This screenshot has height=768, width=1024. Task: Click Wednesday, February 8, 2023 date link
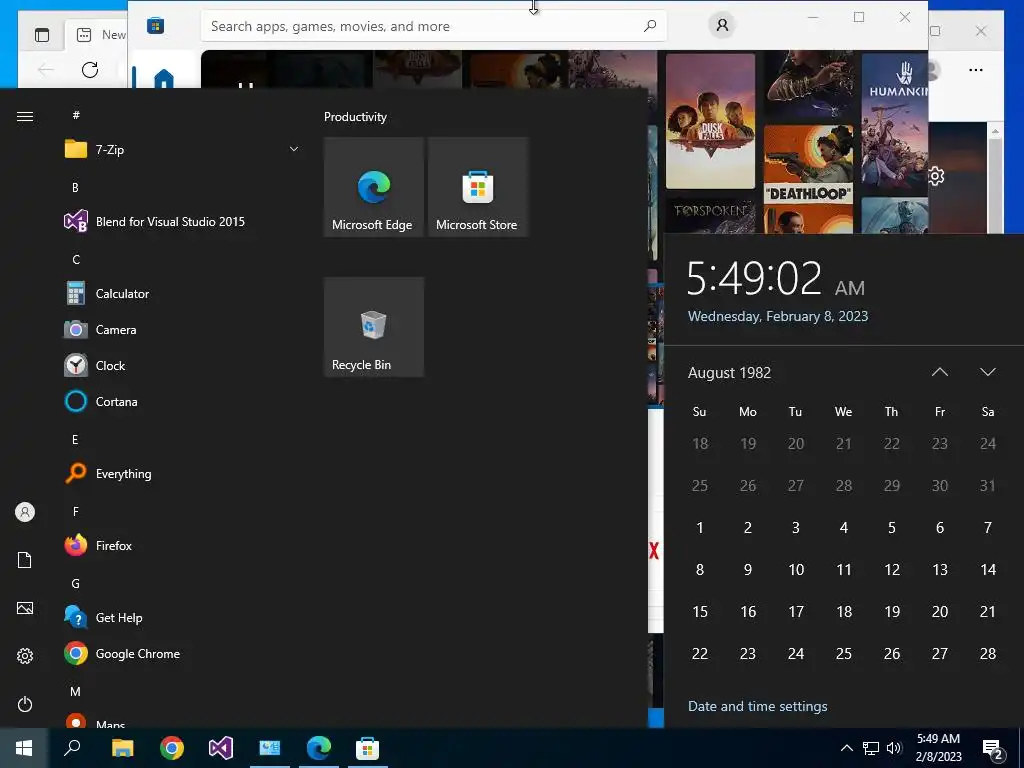coord(778,316)
